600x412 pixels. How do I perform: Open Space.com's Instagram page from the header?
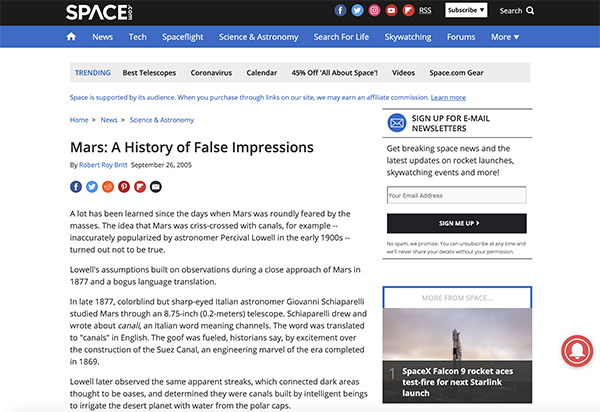tap(374, 11)
